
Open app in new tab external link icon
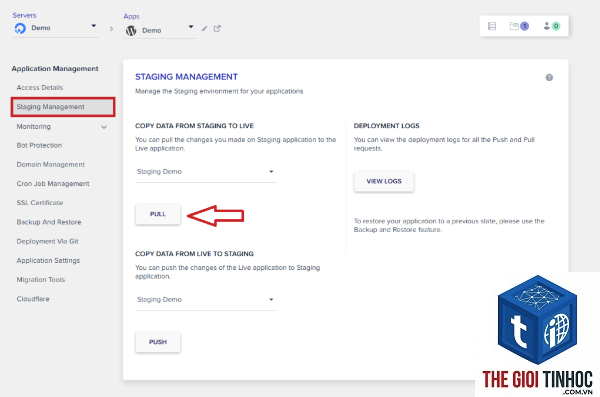click(217, 29)
